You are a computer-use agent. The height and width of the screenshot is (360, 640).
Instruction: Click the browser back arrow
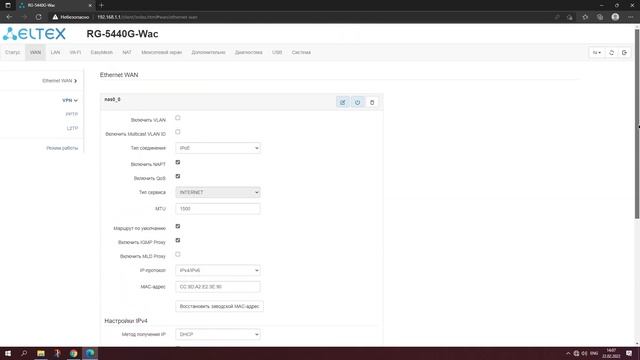9,17
